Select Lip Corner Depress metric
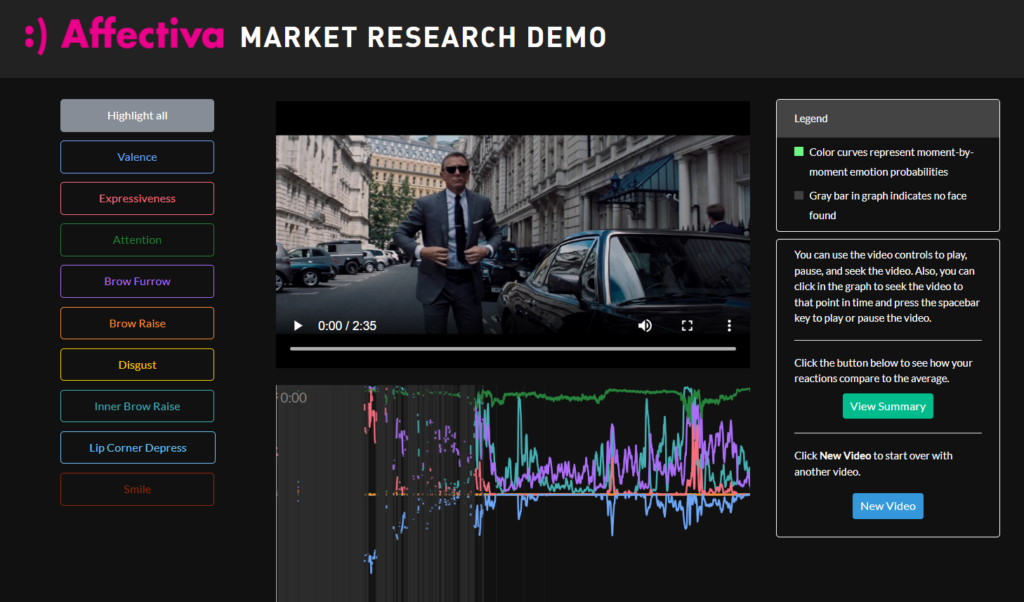The image size is (1024, 602). pos(137,448)
